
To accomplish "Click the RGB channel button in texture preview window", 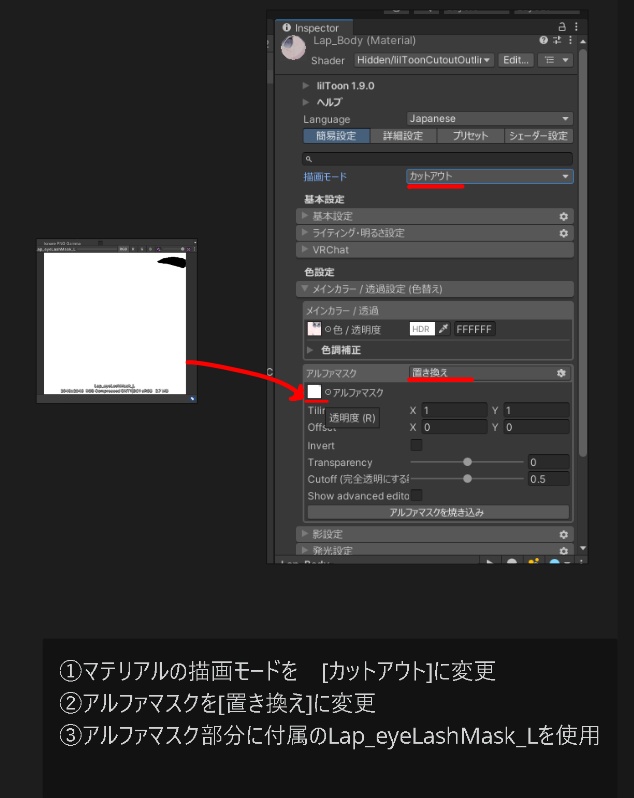I will click(x=123, y=249).
